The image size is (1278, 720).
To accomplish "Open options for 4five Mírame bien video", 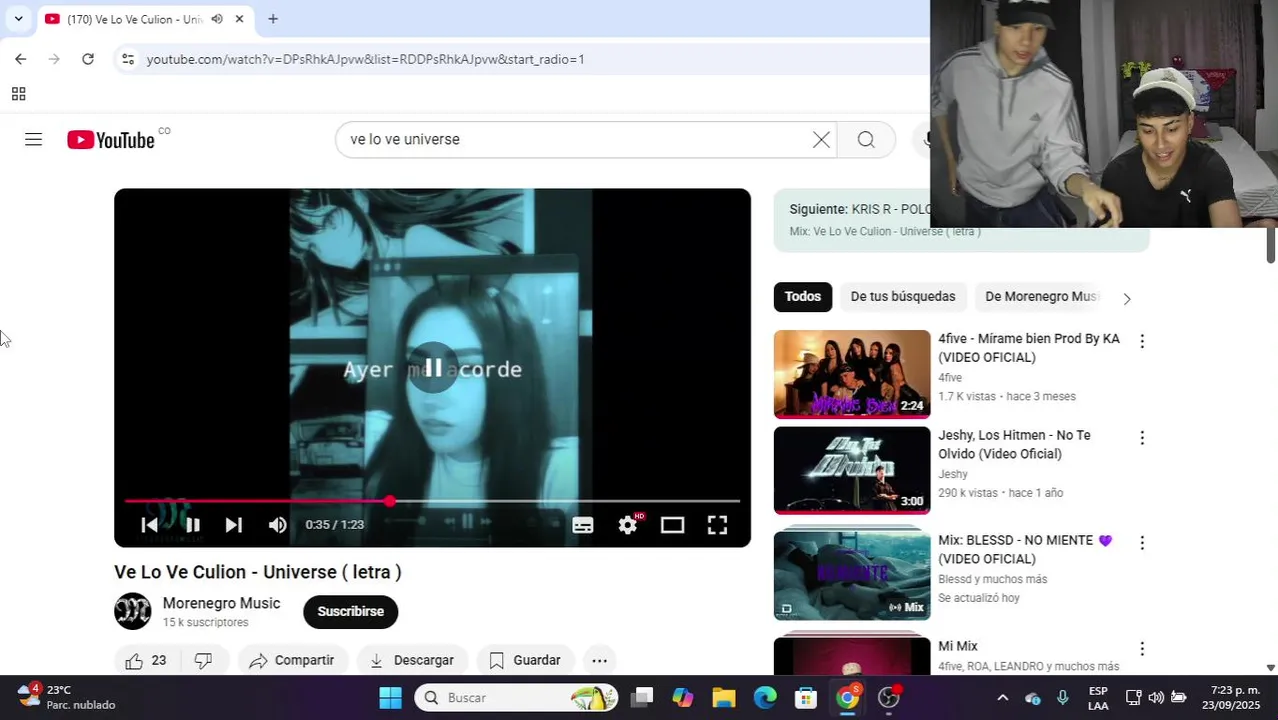I will tap(1142, 341).
